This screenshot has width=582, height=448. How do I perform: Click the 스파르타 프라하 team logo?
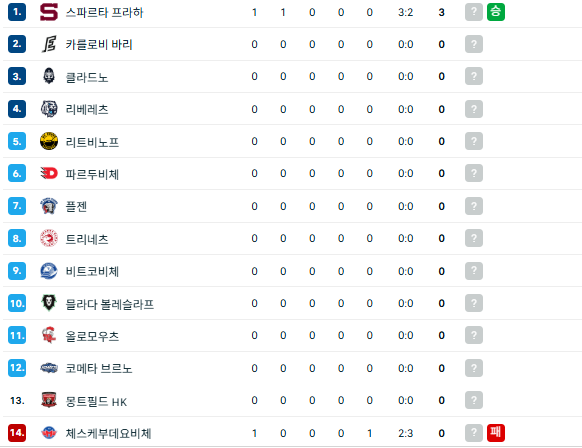point(49,12)
